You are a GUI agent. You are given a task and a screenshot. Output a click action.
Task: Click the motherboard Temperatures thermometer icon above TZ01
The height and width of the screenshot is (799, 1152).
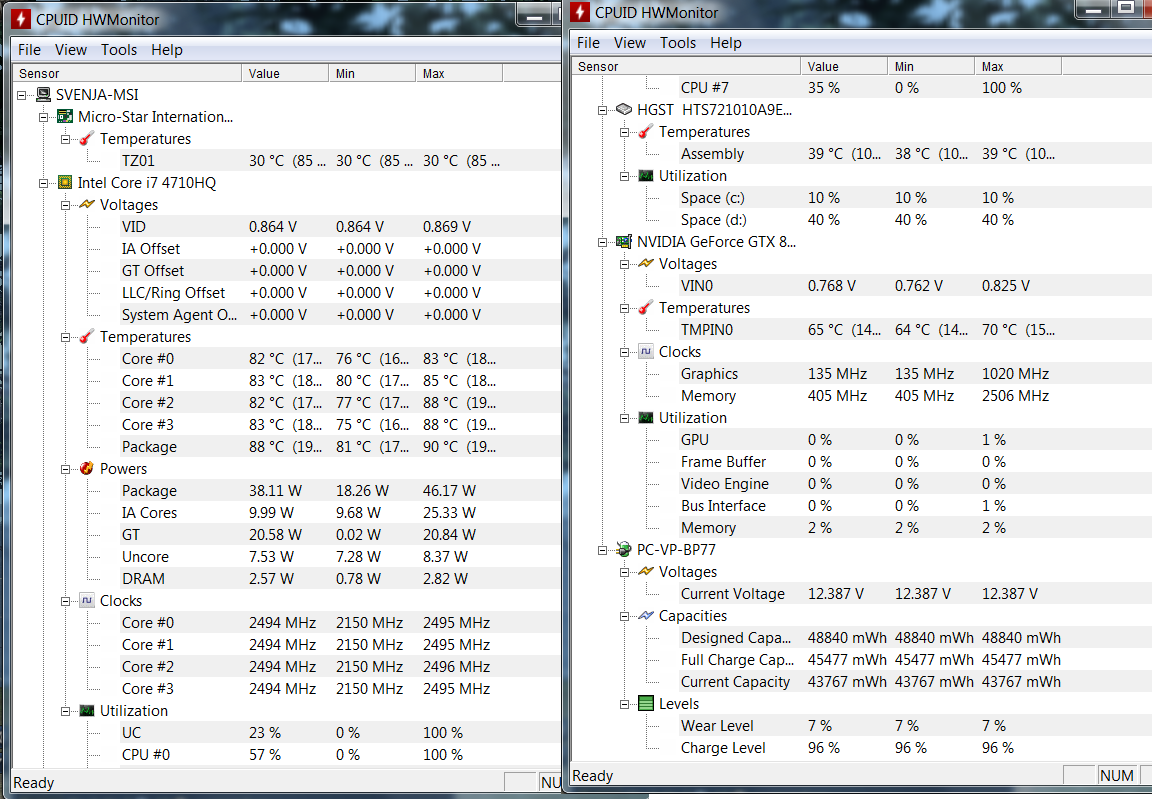click(87, 139)
